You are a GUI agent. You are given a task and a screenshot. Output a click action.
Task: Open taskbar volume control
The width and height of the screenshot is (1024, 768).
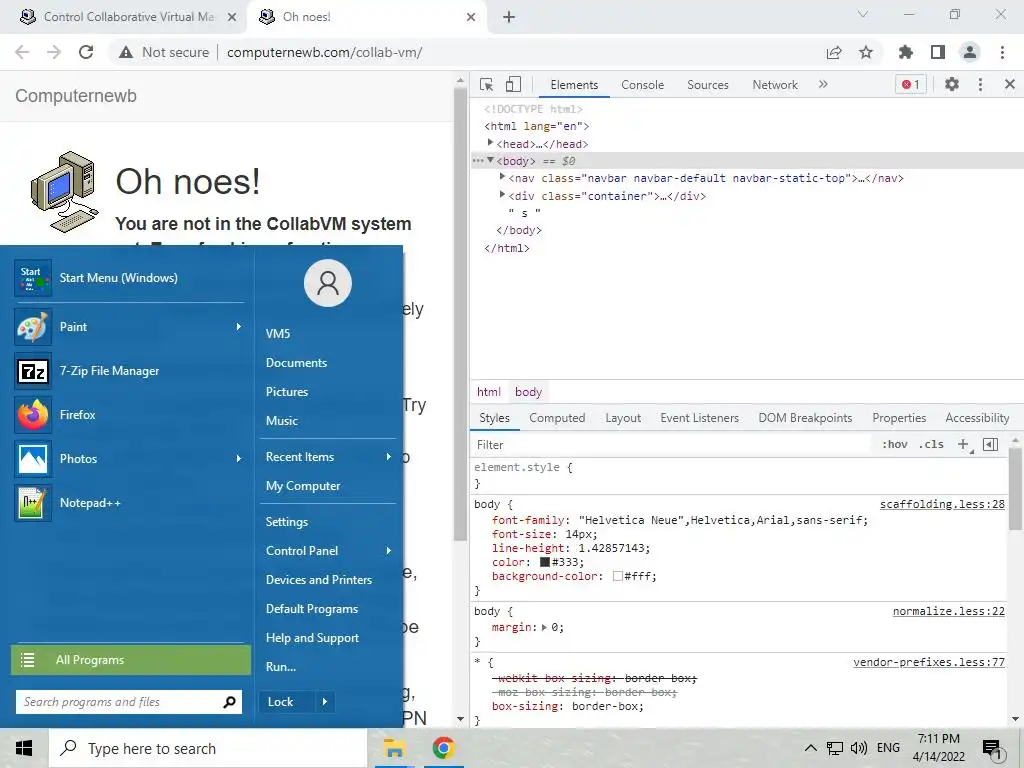click(859, 748)
